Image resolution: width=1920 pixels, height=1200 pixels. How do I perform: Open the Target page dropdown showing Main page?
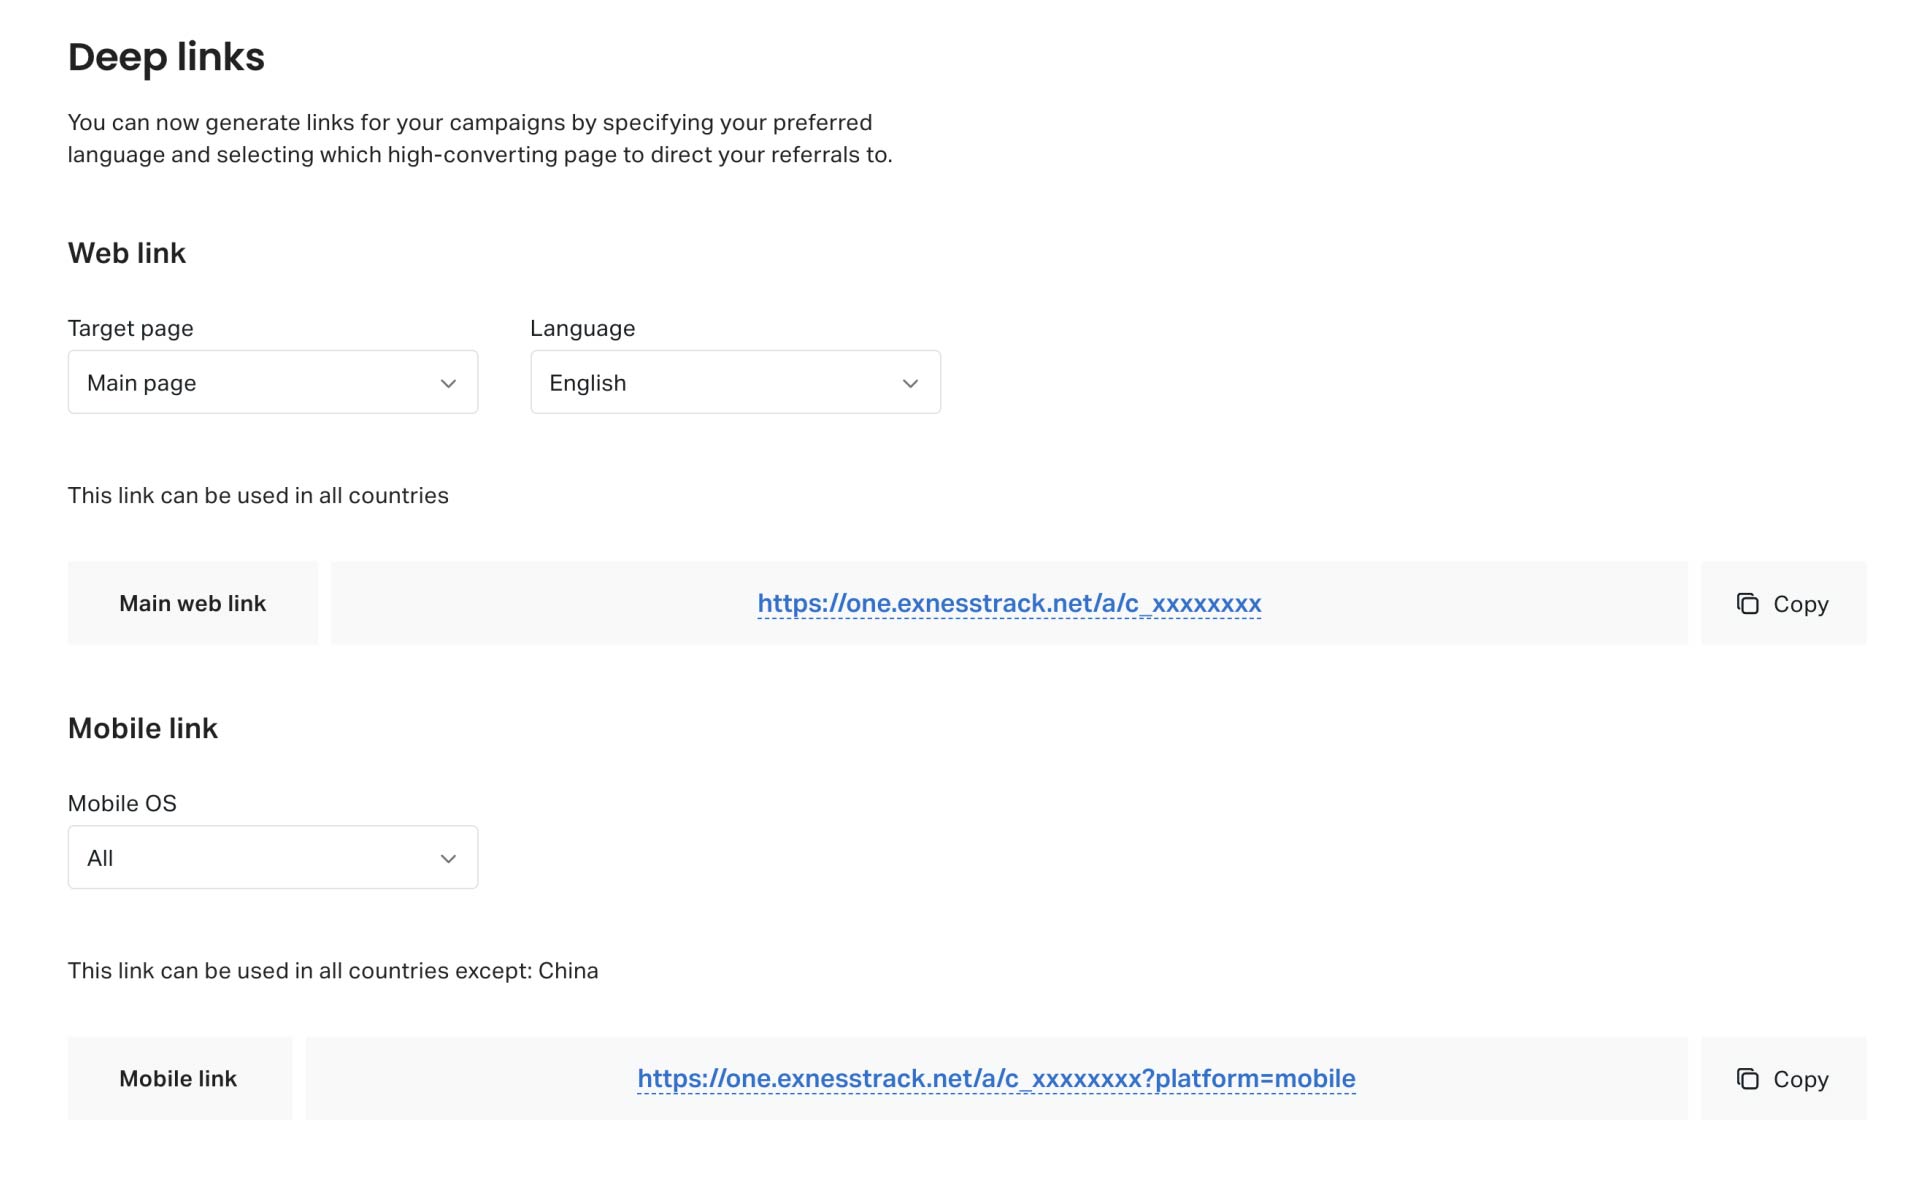(273, 382)
